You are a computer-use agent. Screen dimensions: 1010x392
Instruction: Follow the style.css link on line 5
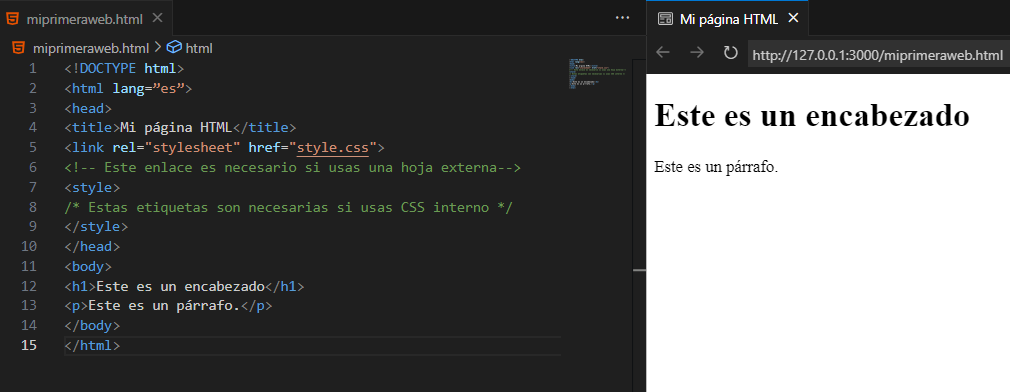pos(332,147)
